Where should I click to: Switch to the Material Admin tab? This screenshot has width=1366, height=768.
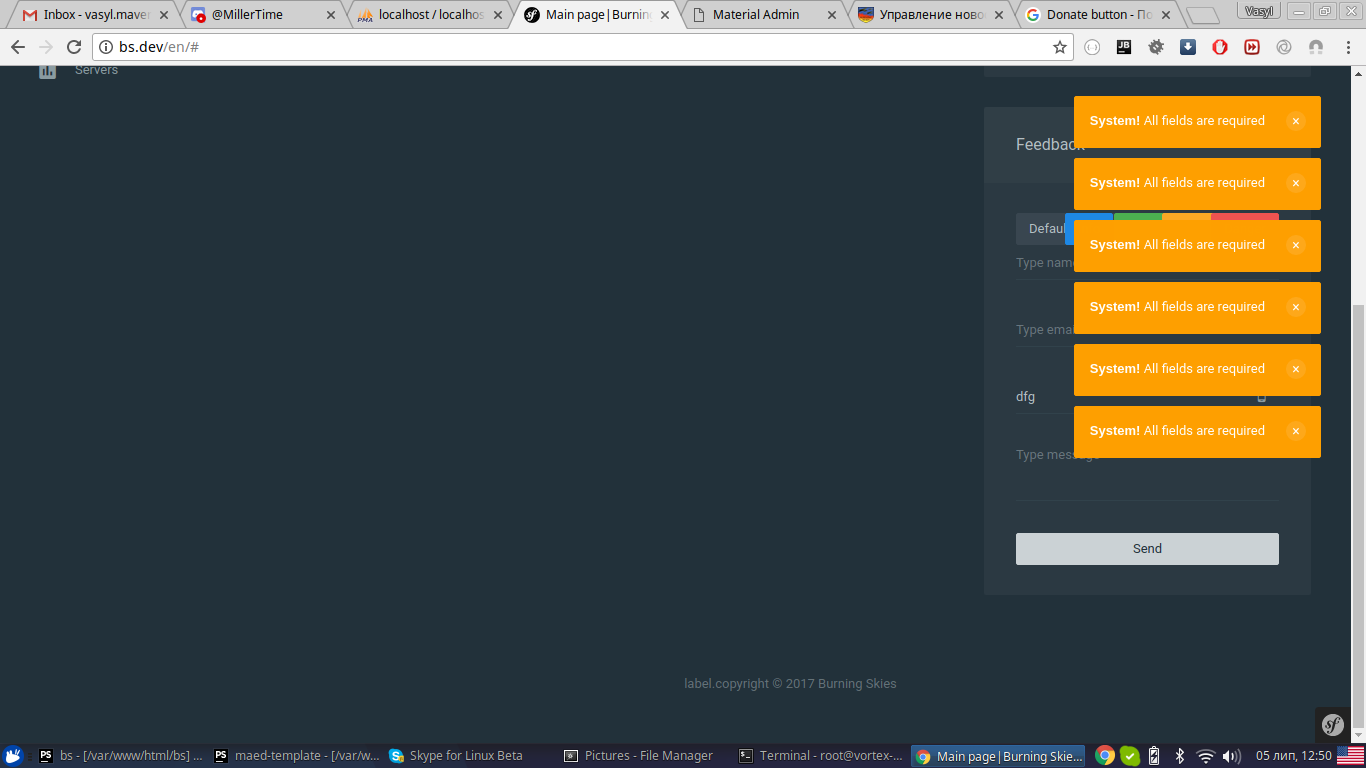pyautogui.click(x=763, y=15)
